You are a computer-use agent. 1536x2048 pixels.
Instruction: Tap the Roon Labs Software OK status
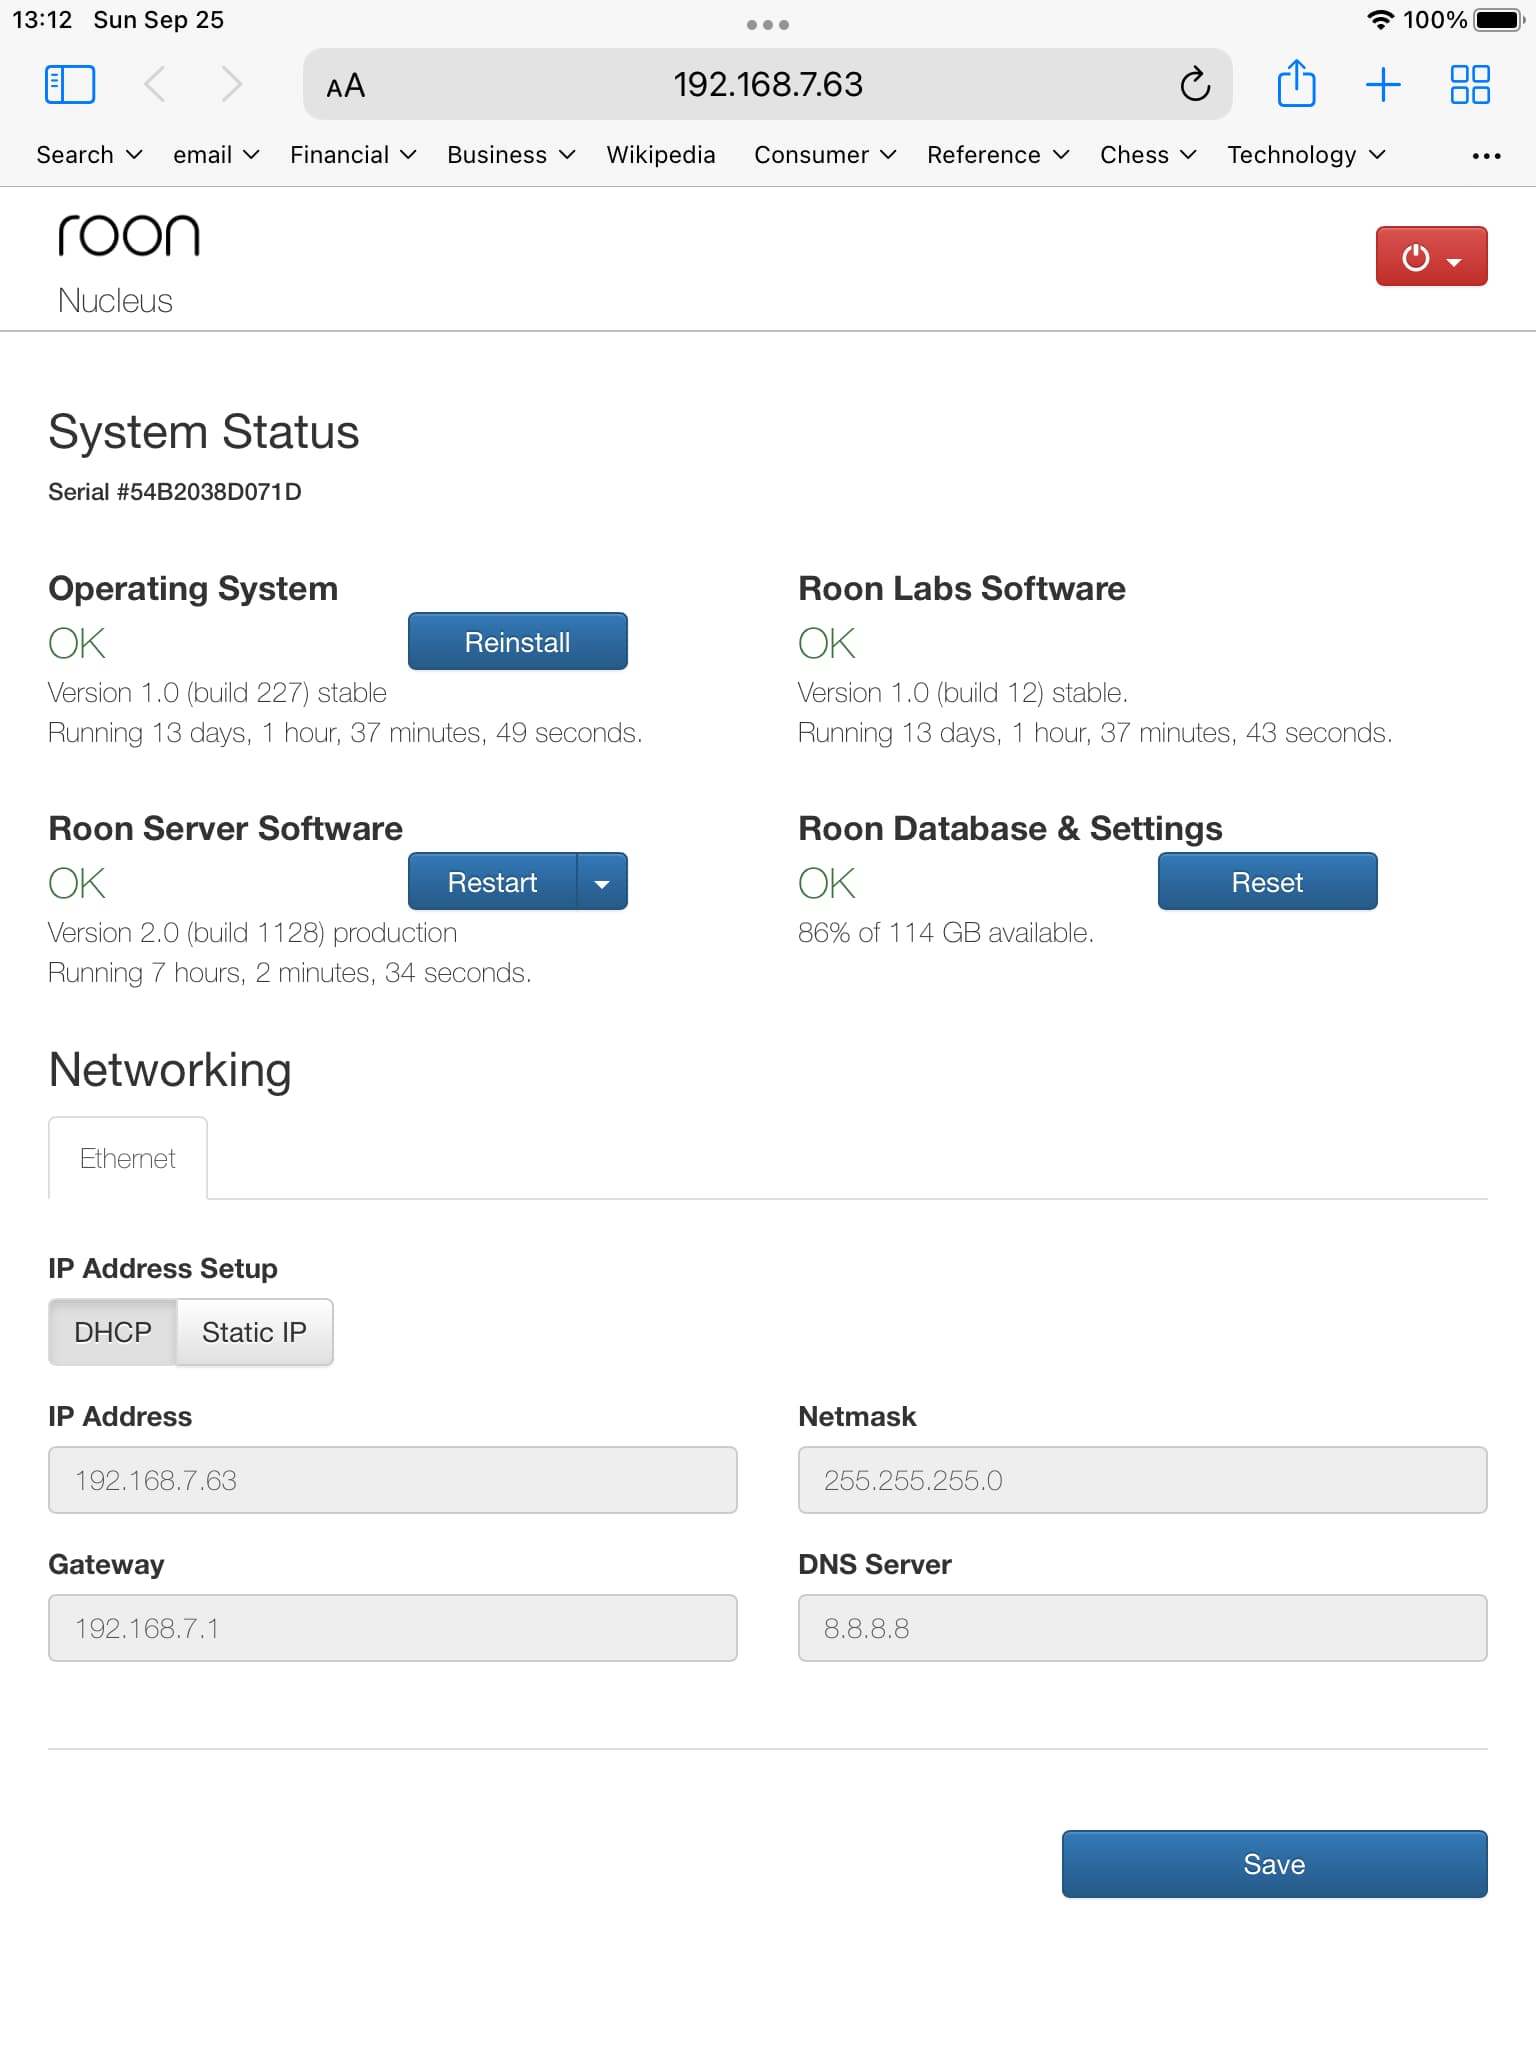pyautogui.click(x=827, y=644)
